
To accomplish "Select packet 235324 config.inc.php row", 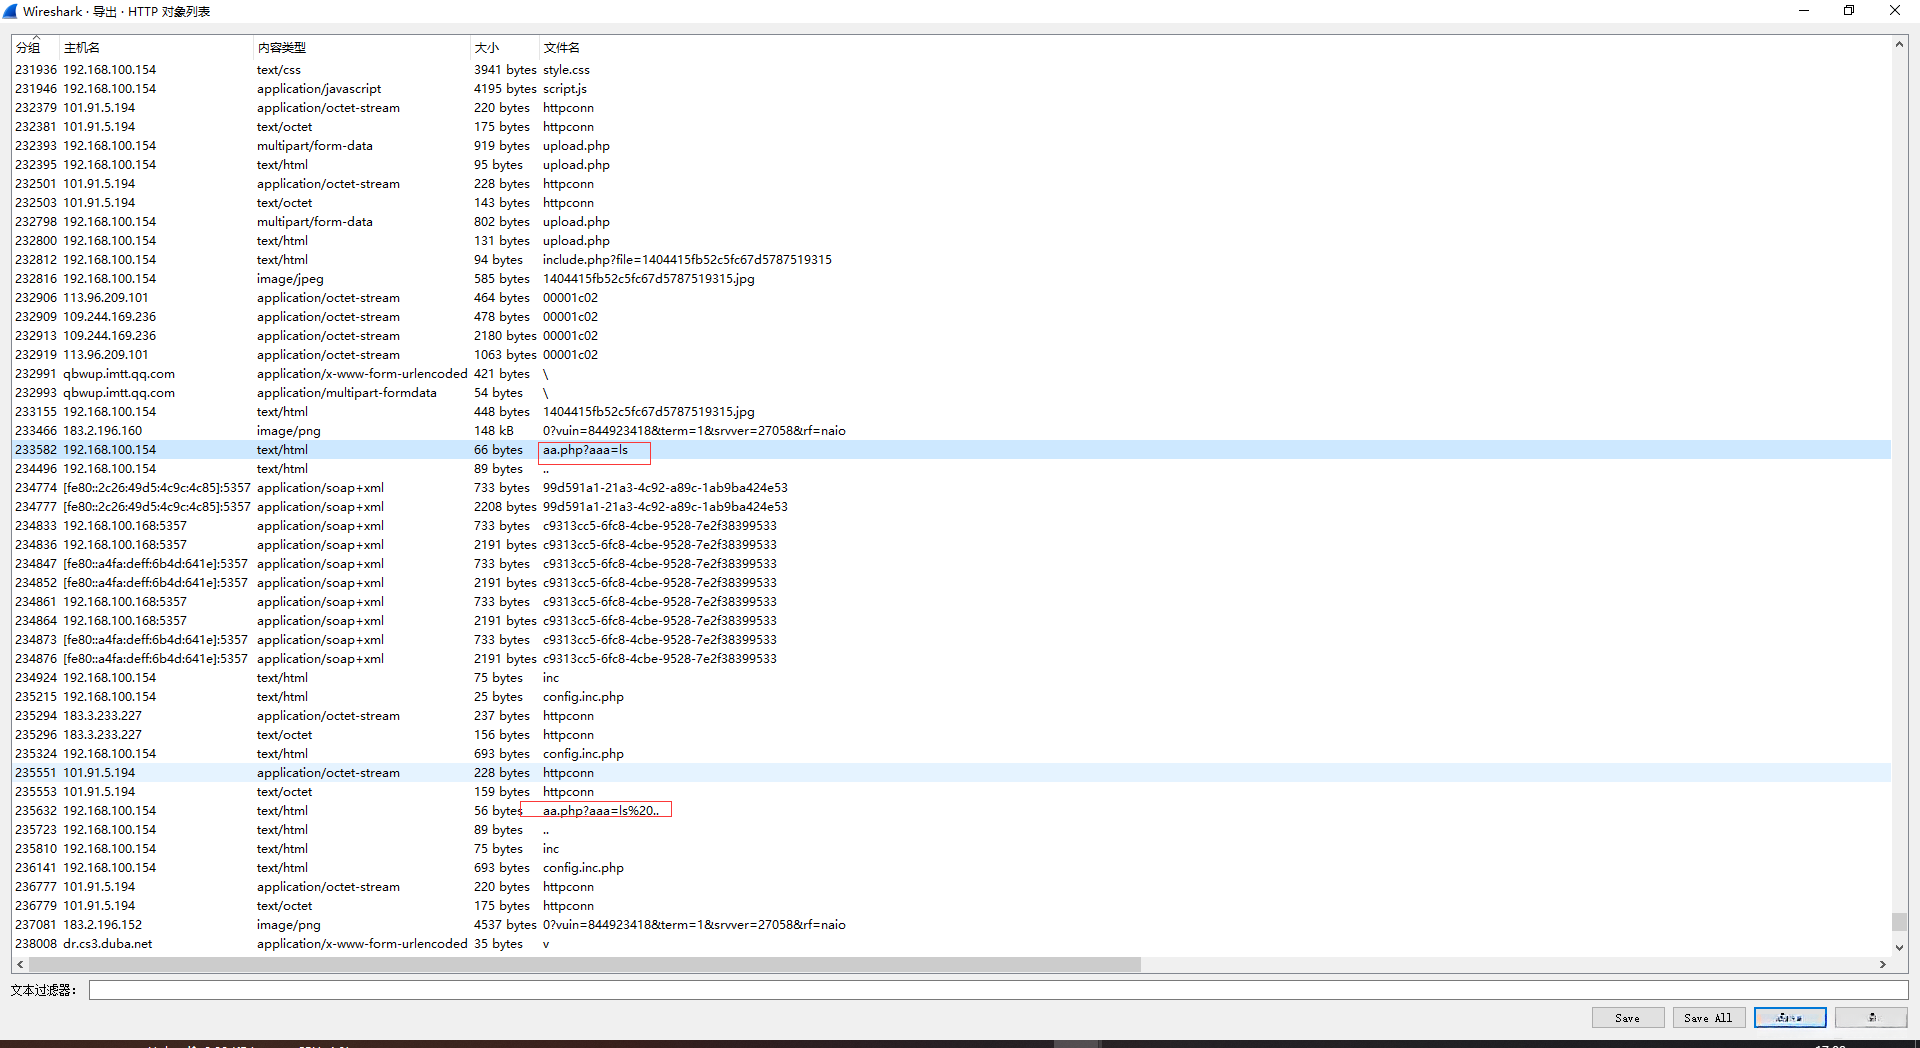I will click(951, 754).
